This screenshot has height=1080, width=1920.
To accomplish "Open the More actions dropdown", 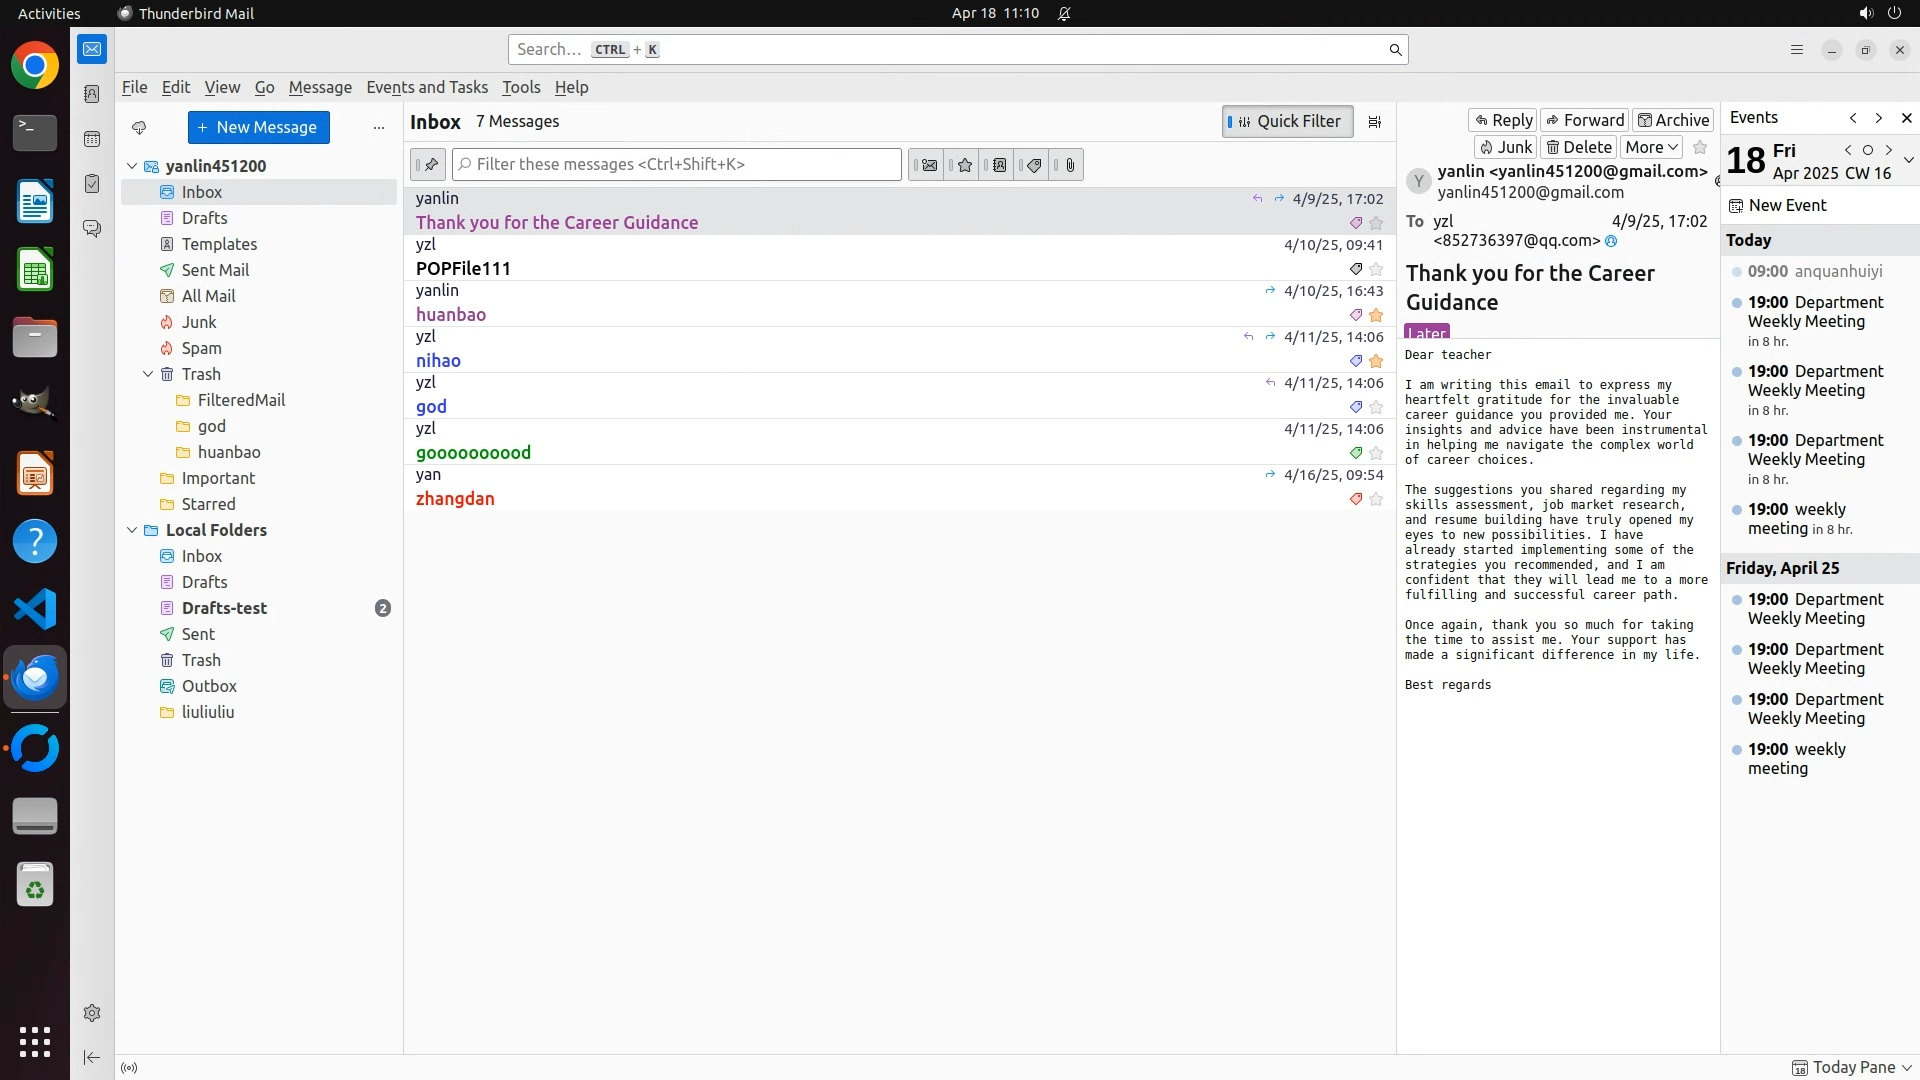I will point(1651,147).
